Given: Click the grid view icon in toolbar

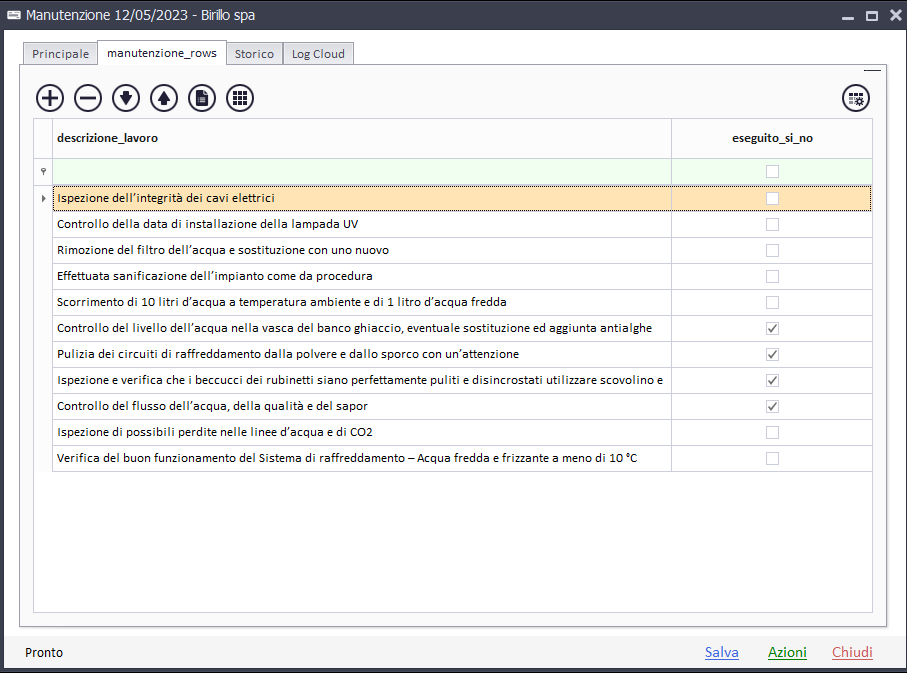Looking at the screenshot, I should point(240,98).
